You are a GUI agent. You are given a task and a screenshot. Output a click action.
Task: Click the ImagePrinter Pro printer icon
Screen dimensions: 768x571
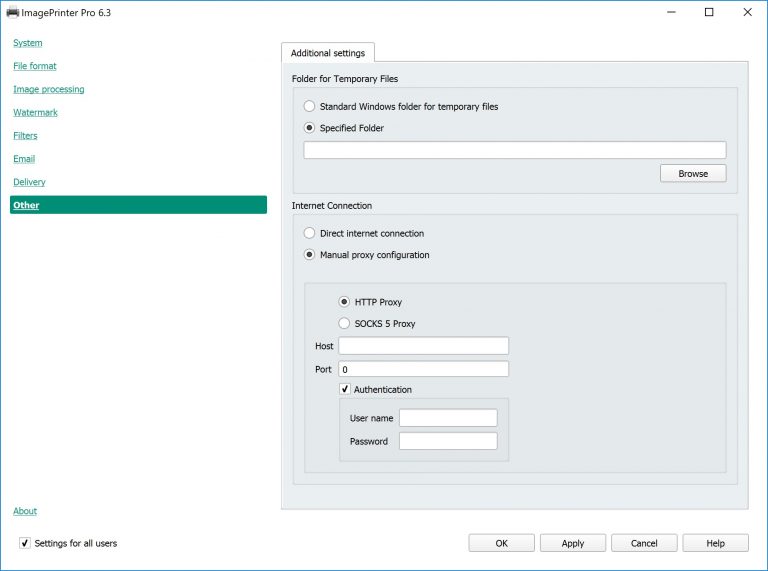click(12, 12)
